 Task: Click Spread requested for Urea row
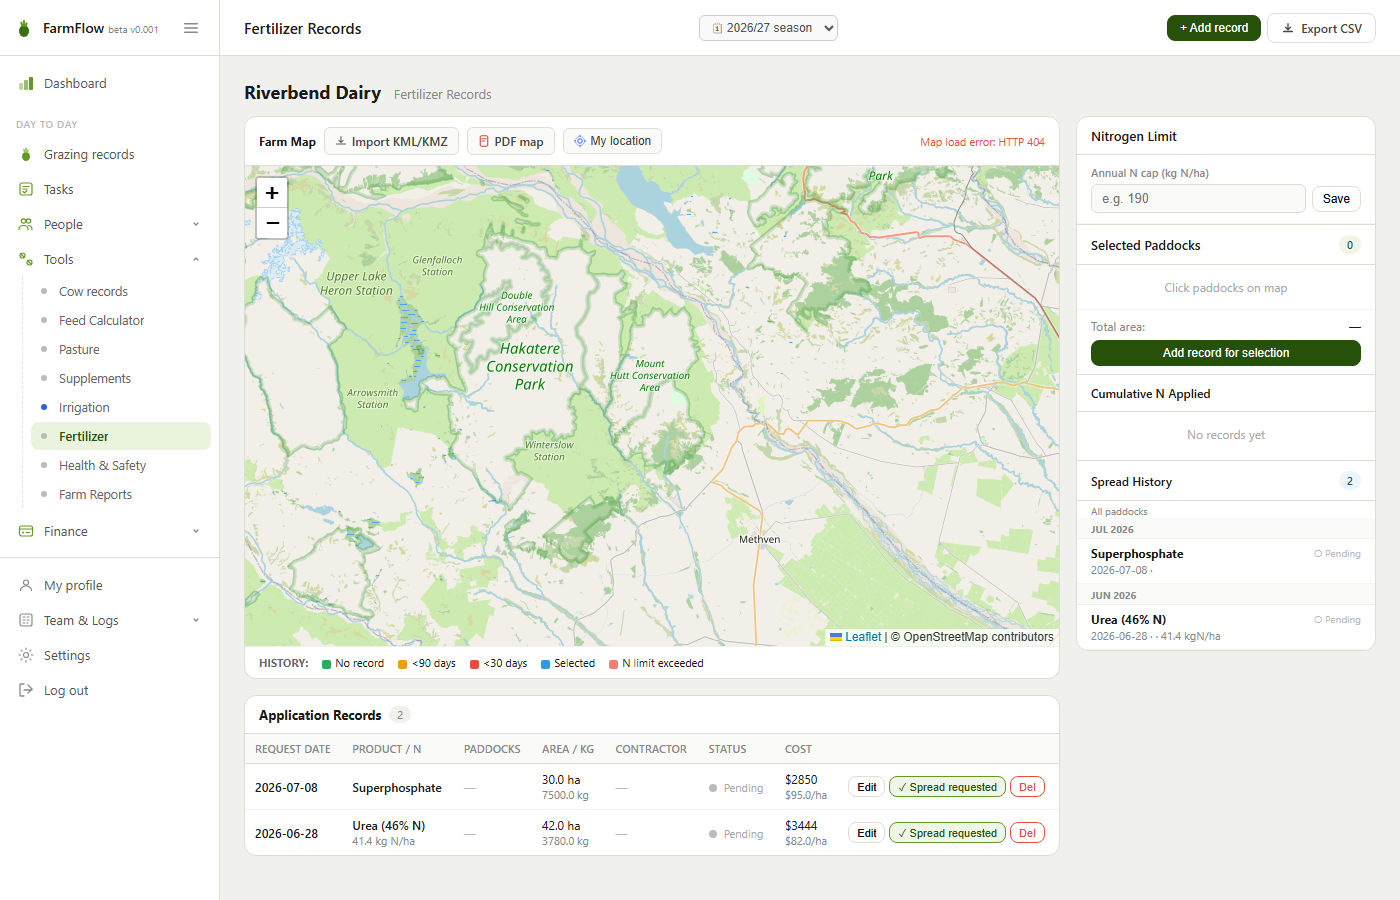point(947,833)
